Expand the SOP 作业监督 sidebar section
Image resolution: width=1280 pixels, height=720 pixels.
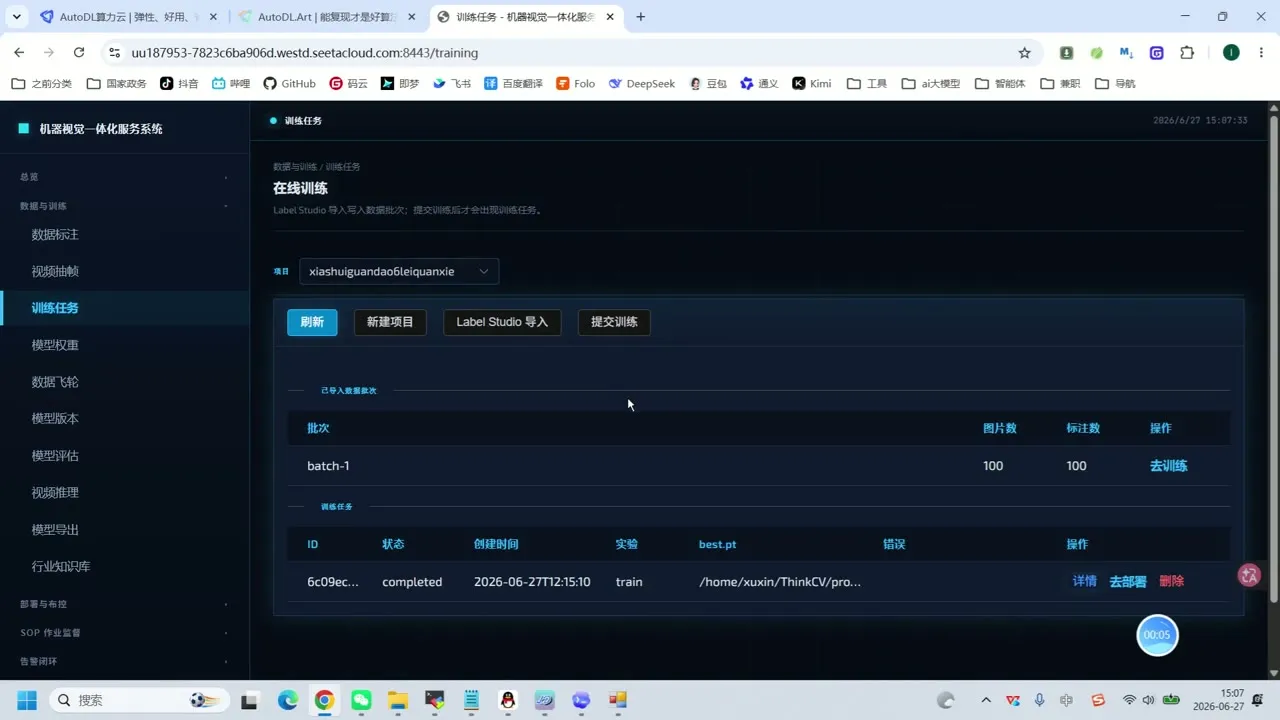coord(124,633)
